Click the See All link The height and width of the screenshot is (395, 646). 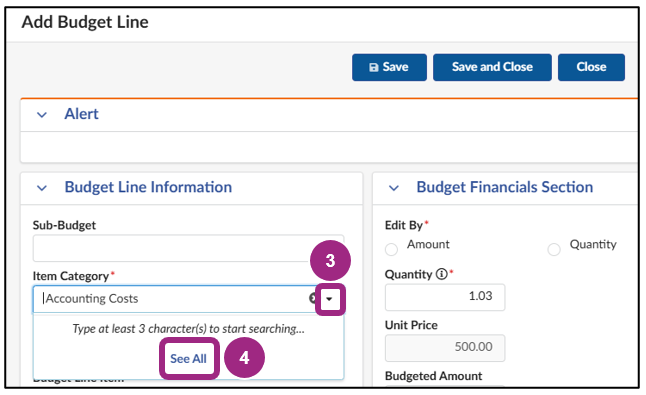188,359
